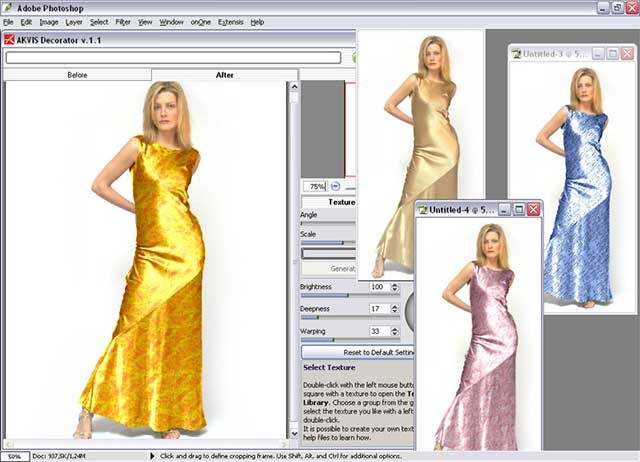
Task: Close the Untitled-4 document window
Action: point(533,210)
